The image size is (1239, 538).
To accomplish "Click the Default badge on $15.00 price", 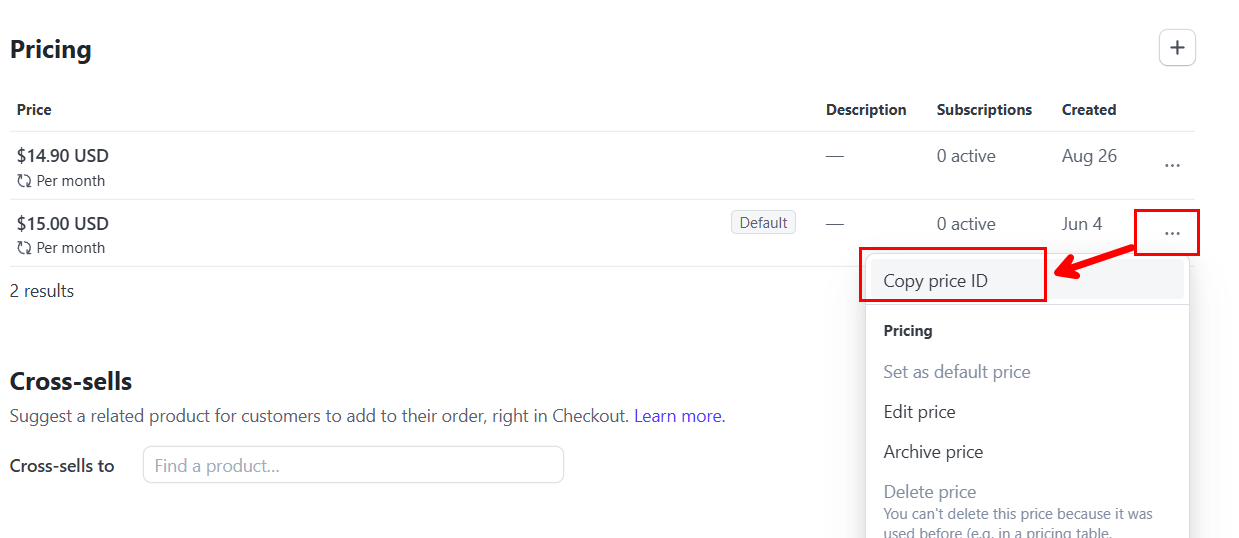I will pyautogui.click(x=763, y=223).
